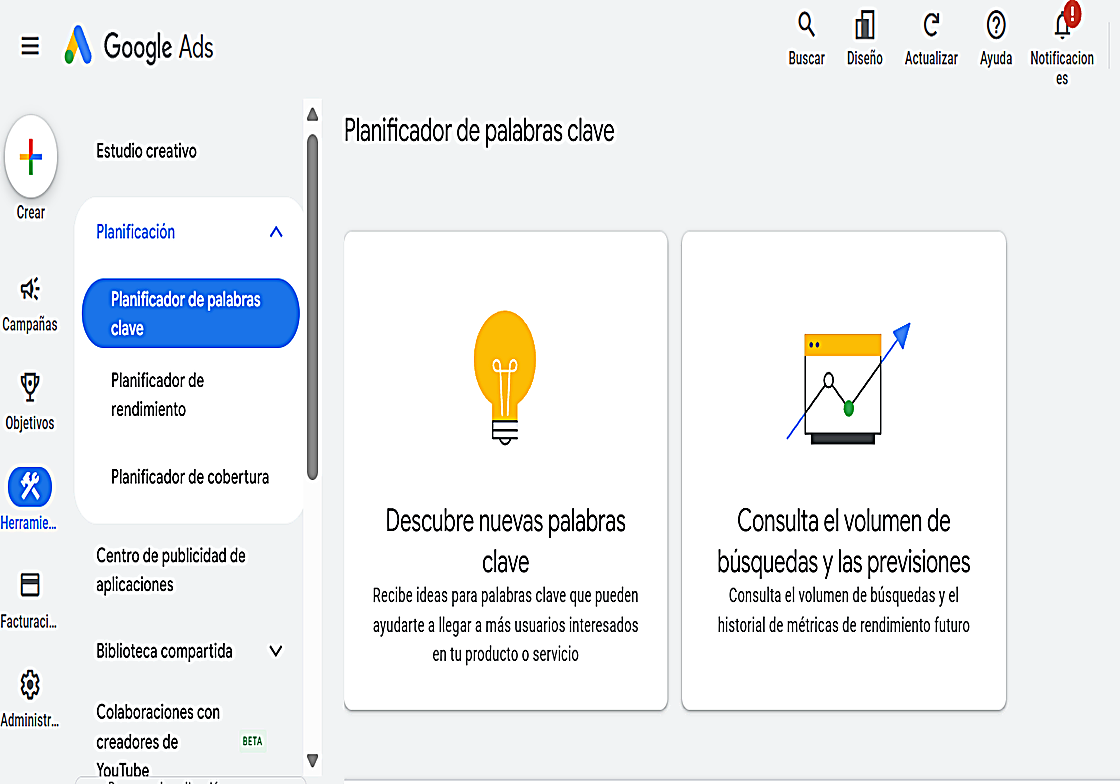Select Planificador de palabras clave
Screen dimensions: 1120x784
(x=191, y=313)
